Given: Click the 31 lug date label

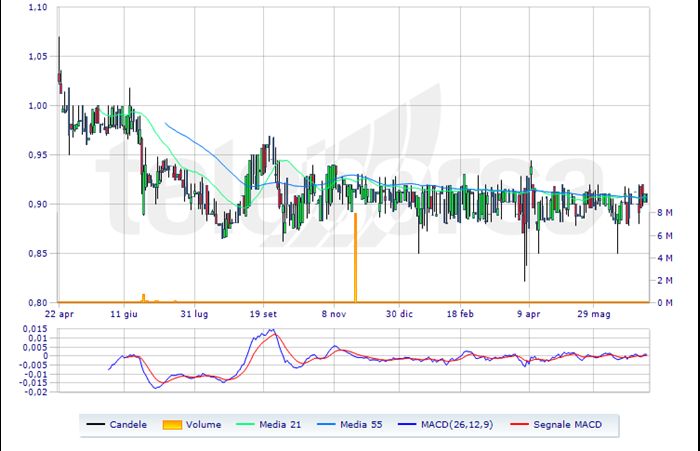Looking at the screenshot, I should 194,314.
